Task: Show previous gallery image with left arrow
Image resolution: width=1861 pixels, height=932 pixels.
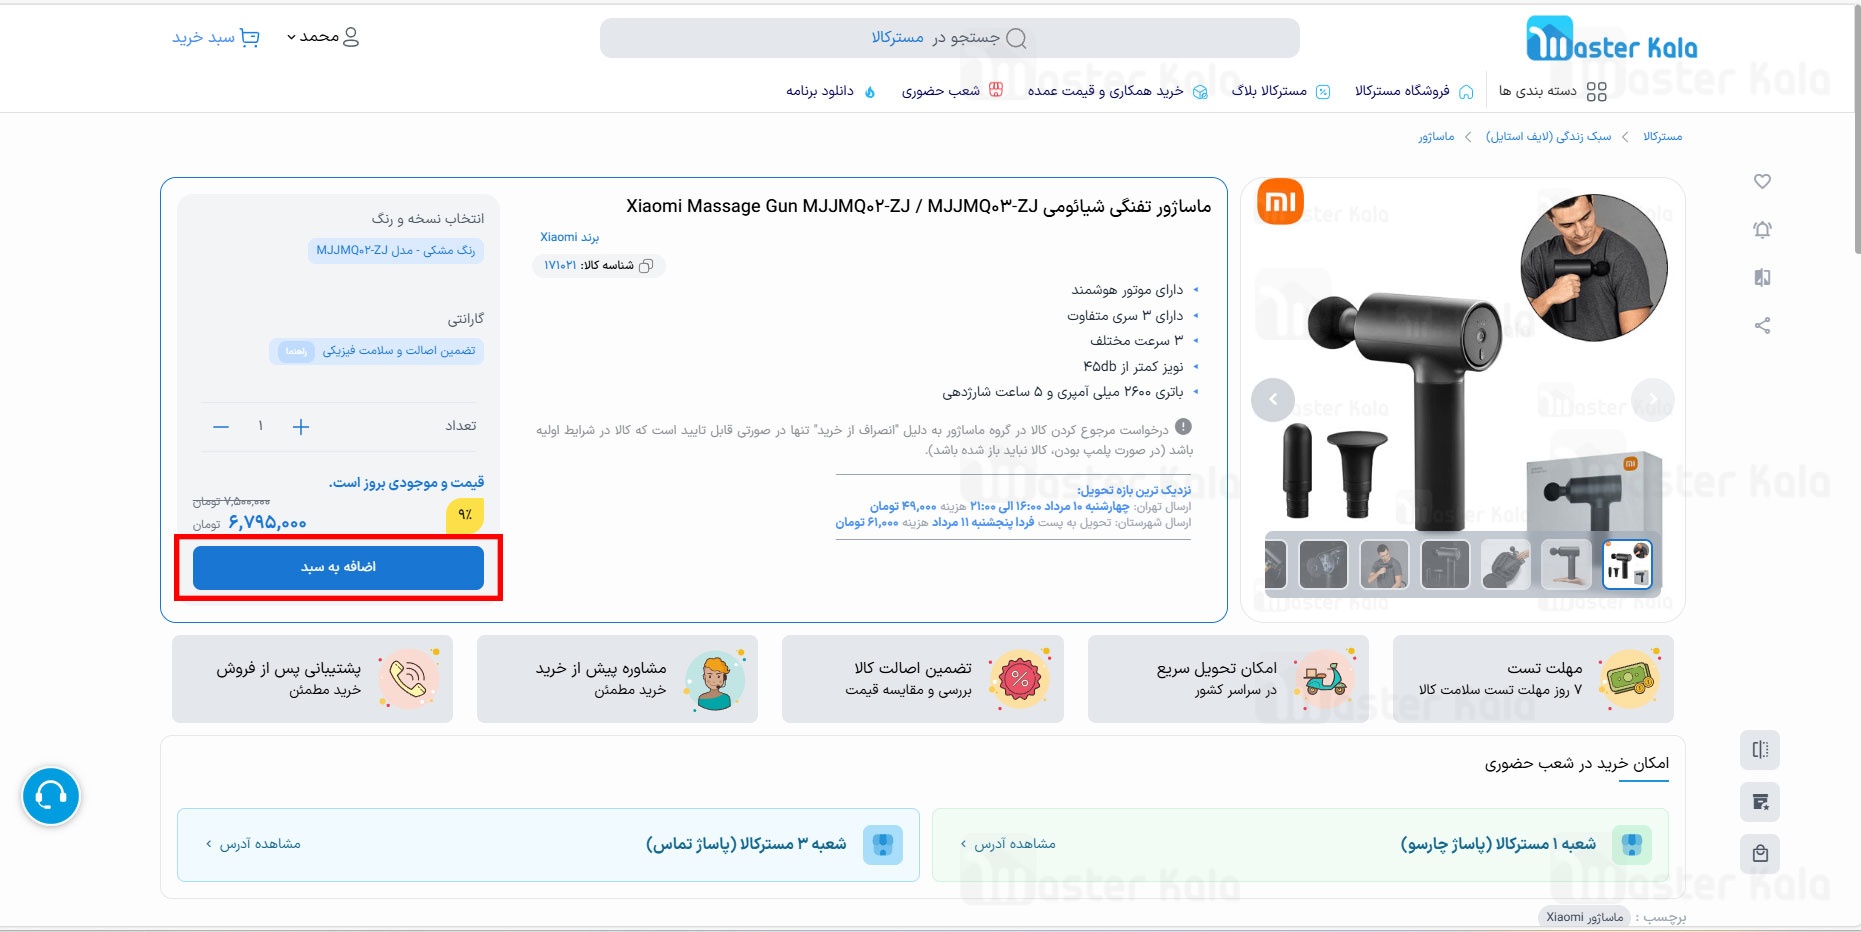Action: click(x=1272, y=400)
